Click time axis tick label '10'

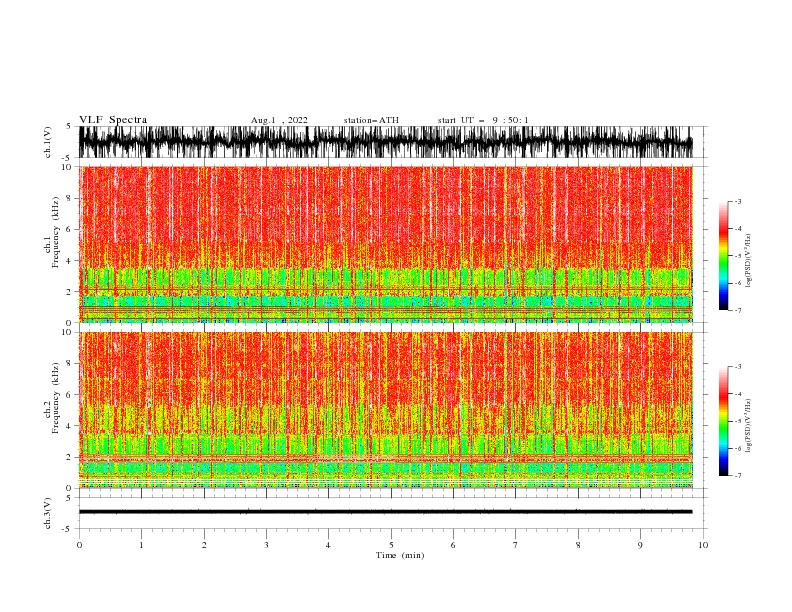pyautogui.click(x=703, y=545)
